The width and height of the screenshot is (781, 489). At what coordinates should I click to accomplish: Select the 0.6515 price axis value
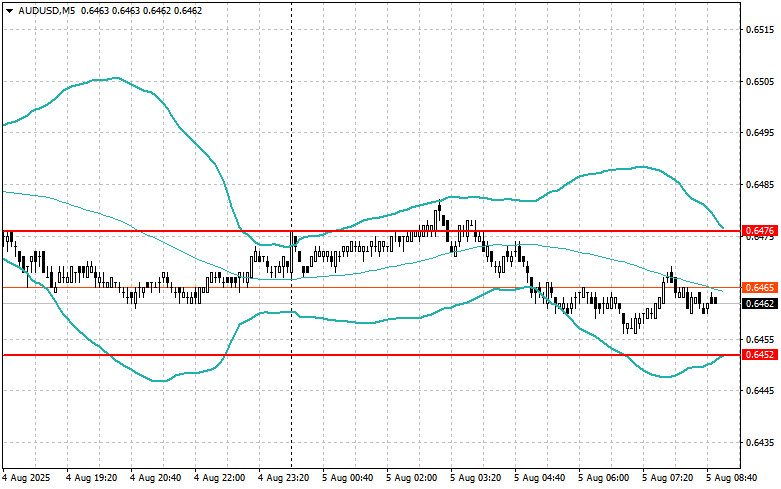pos(761,29)
